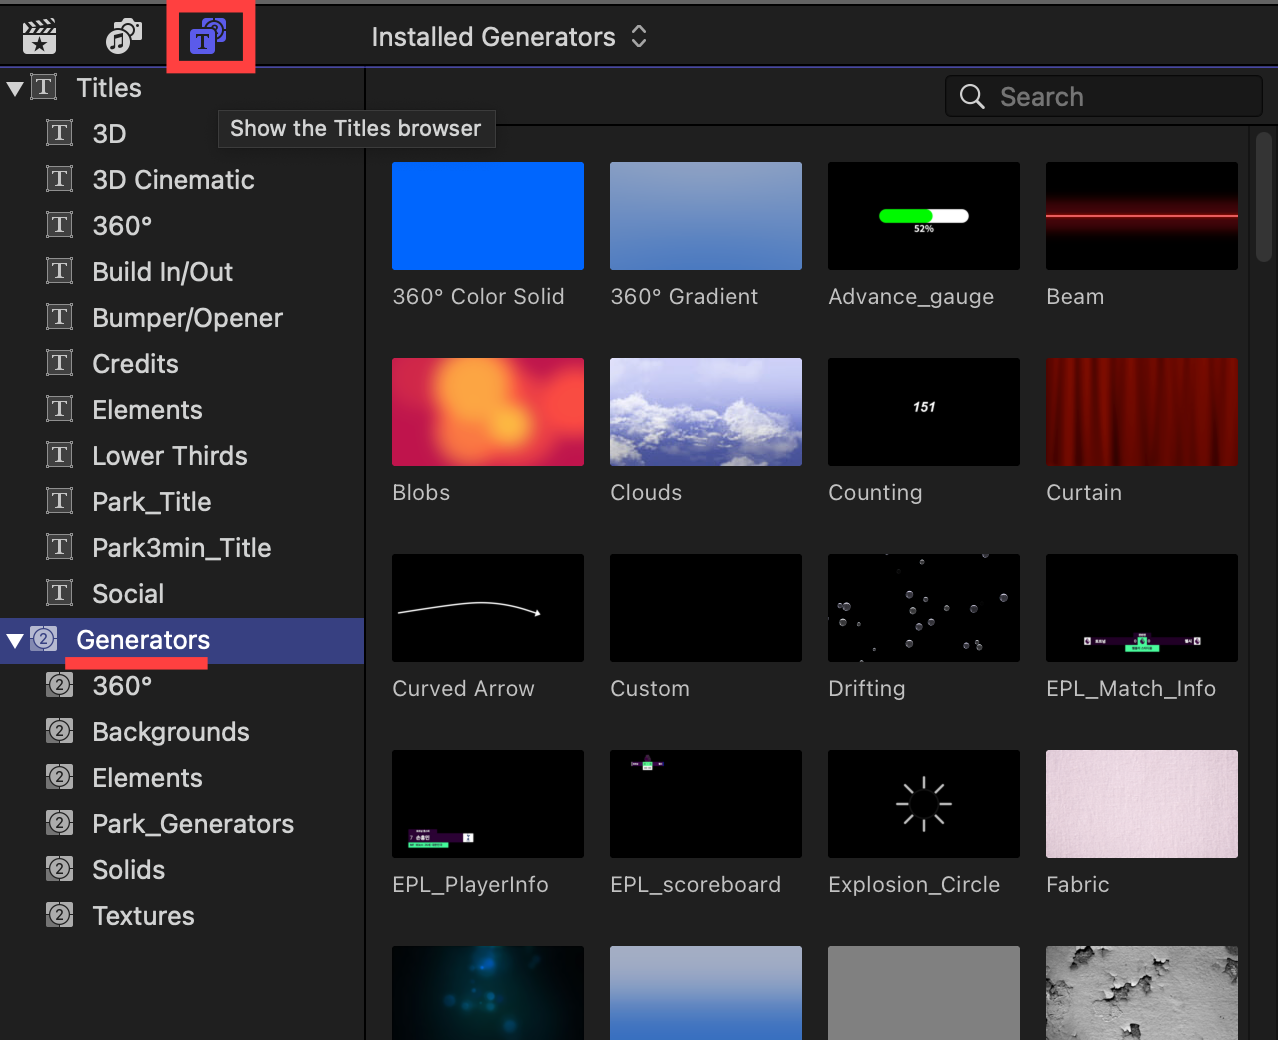
Task: Select Elements under Titles
Action: click(x=182, y=409)
